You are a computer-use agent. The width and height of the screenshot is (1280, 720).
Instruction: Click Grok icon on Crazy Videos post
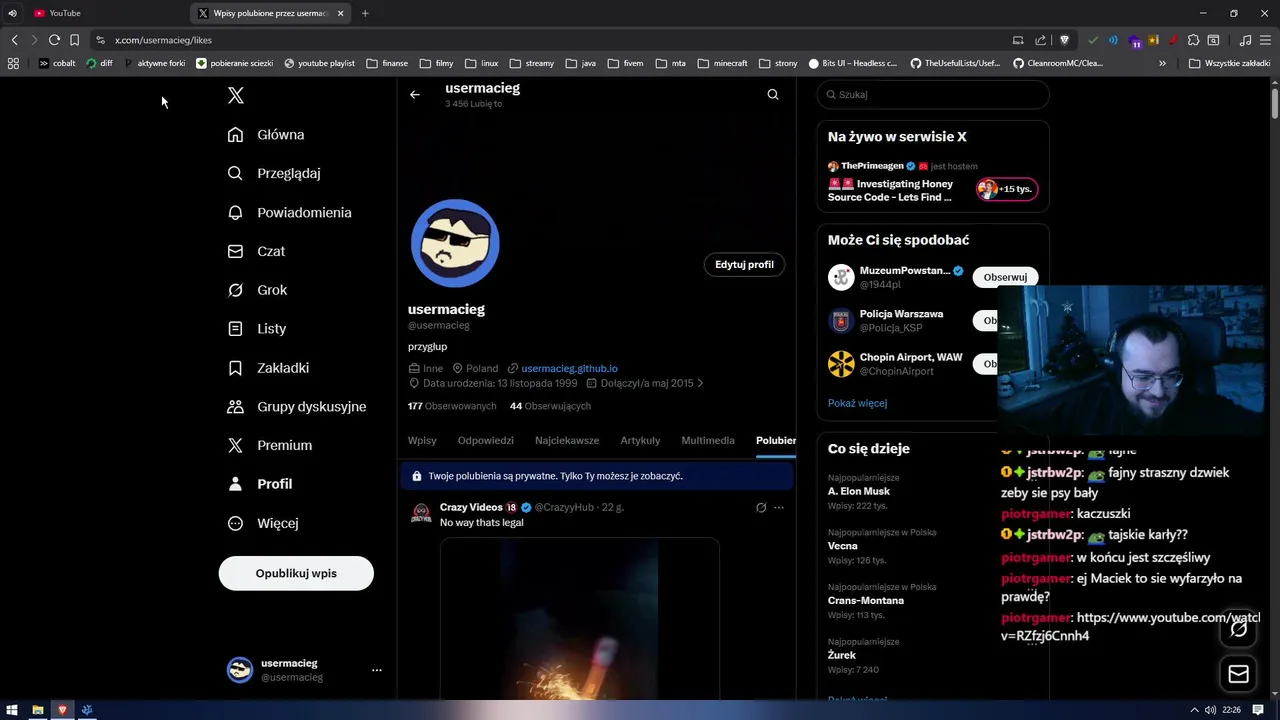(761, 508)
